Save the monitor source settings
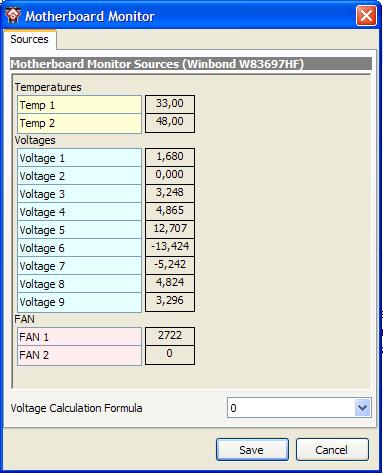 click(252, 450)
